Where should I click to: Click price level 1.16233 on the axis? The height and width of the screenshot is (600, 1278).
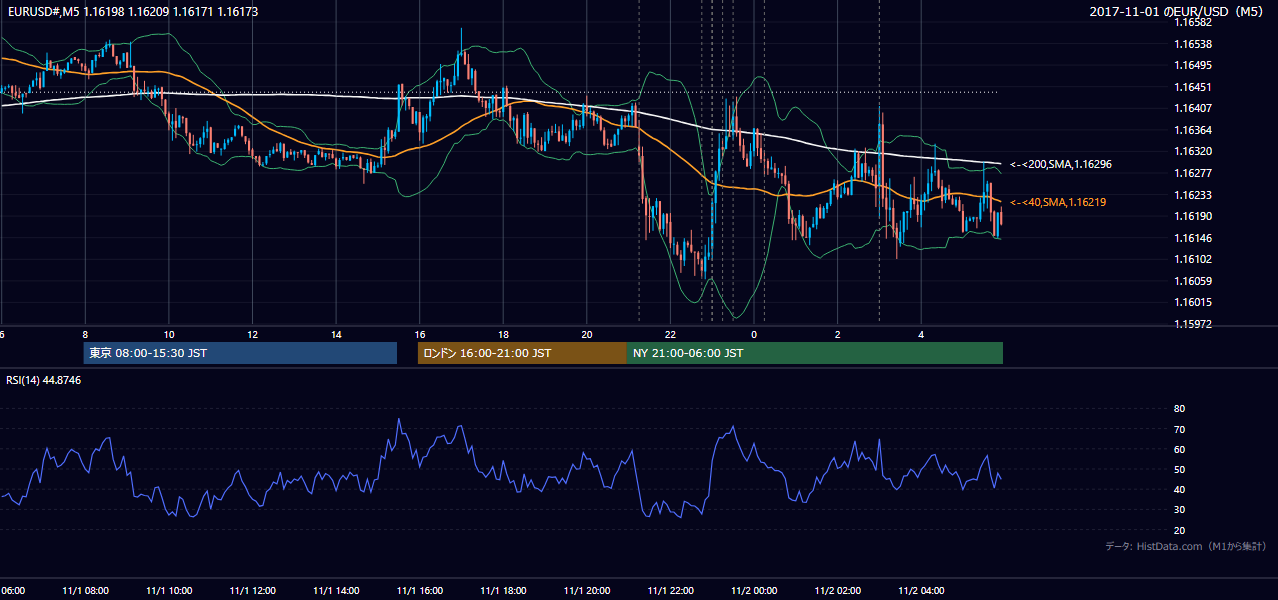click(x=1194, y=195)
